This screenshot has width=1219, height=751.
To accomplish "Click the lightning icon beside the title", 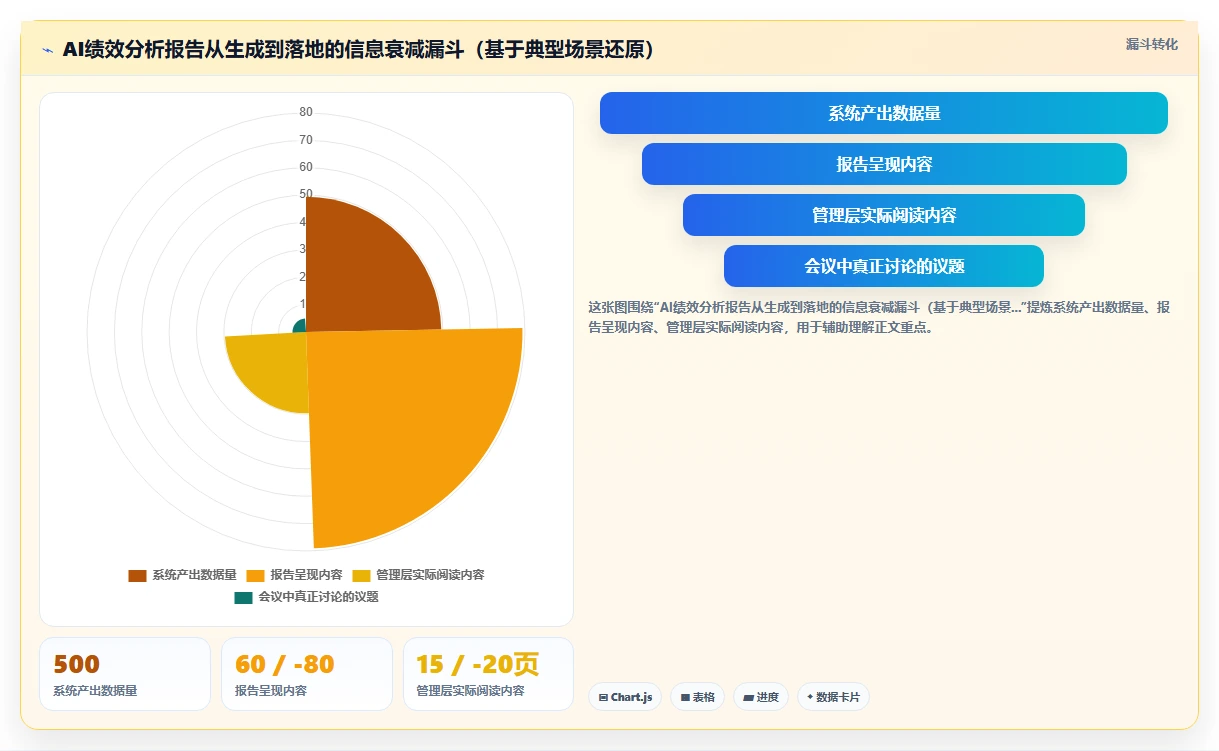I will pyautogui.click(x=47, y=49).
